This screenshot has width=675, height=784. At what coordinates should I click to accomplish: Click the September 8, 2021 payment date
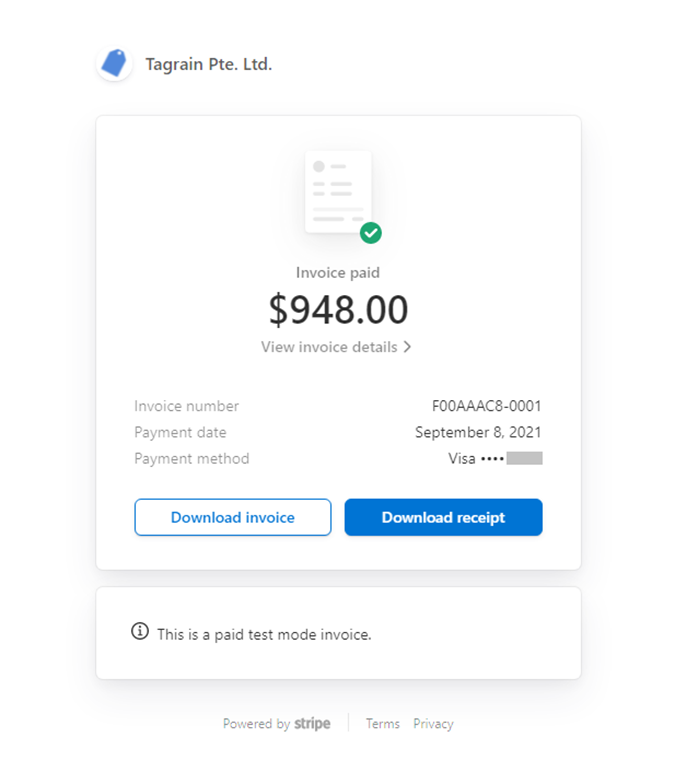tap(478, 433)
